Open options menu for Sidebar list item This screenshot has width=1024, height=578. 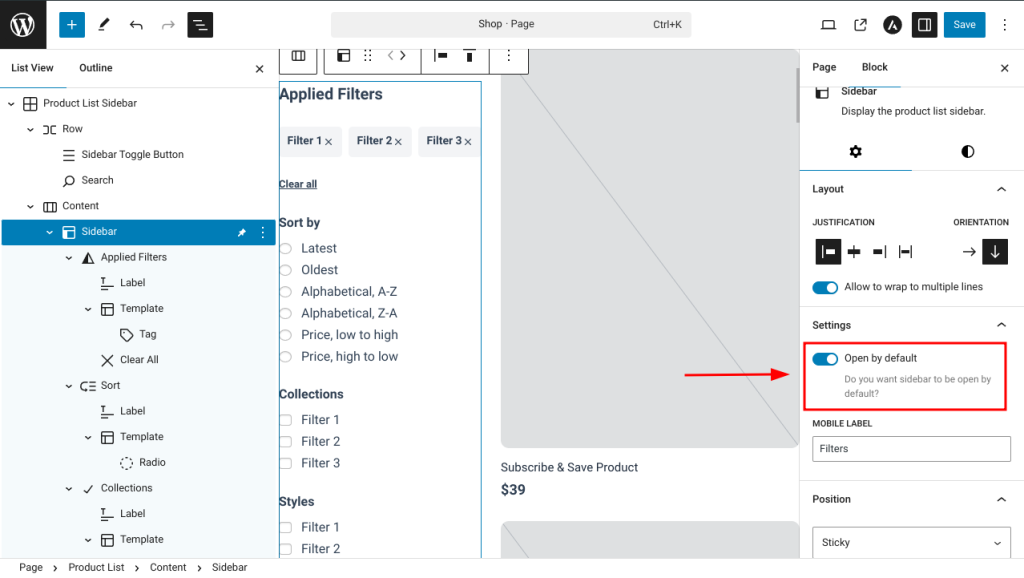(263, 232)
